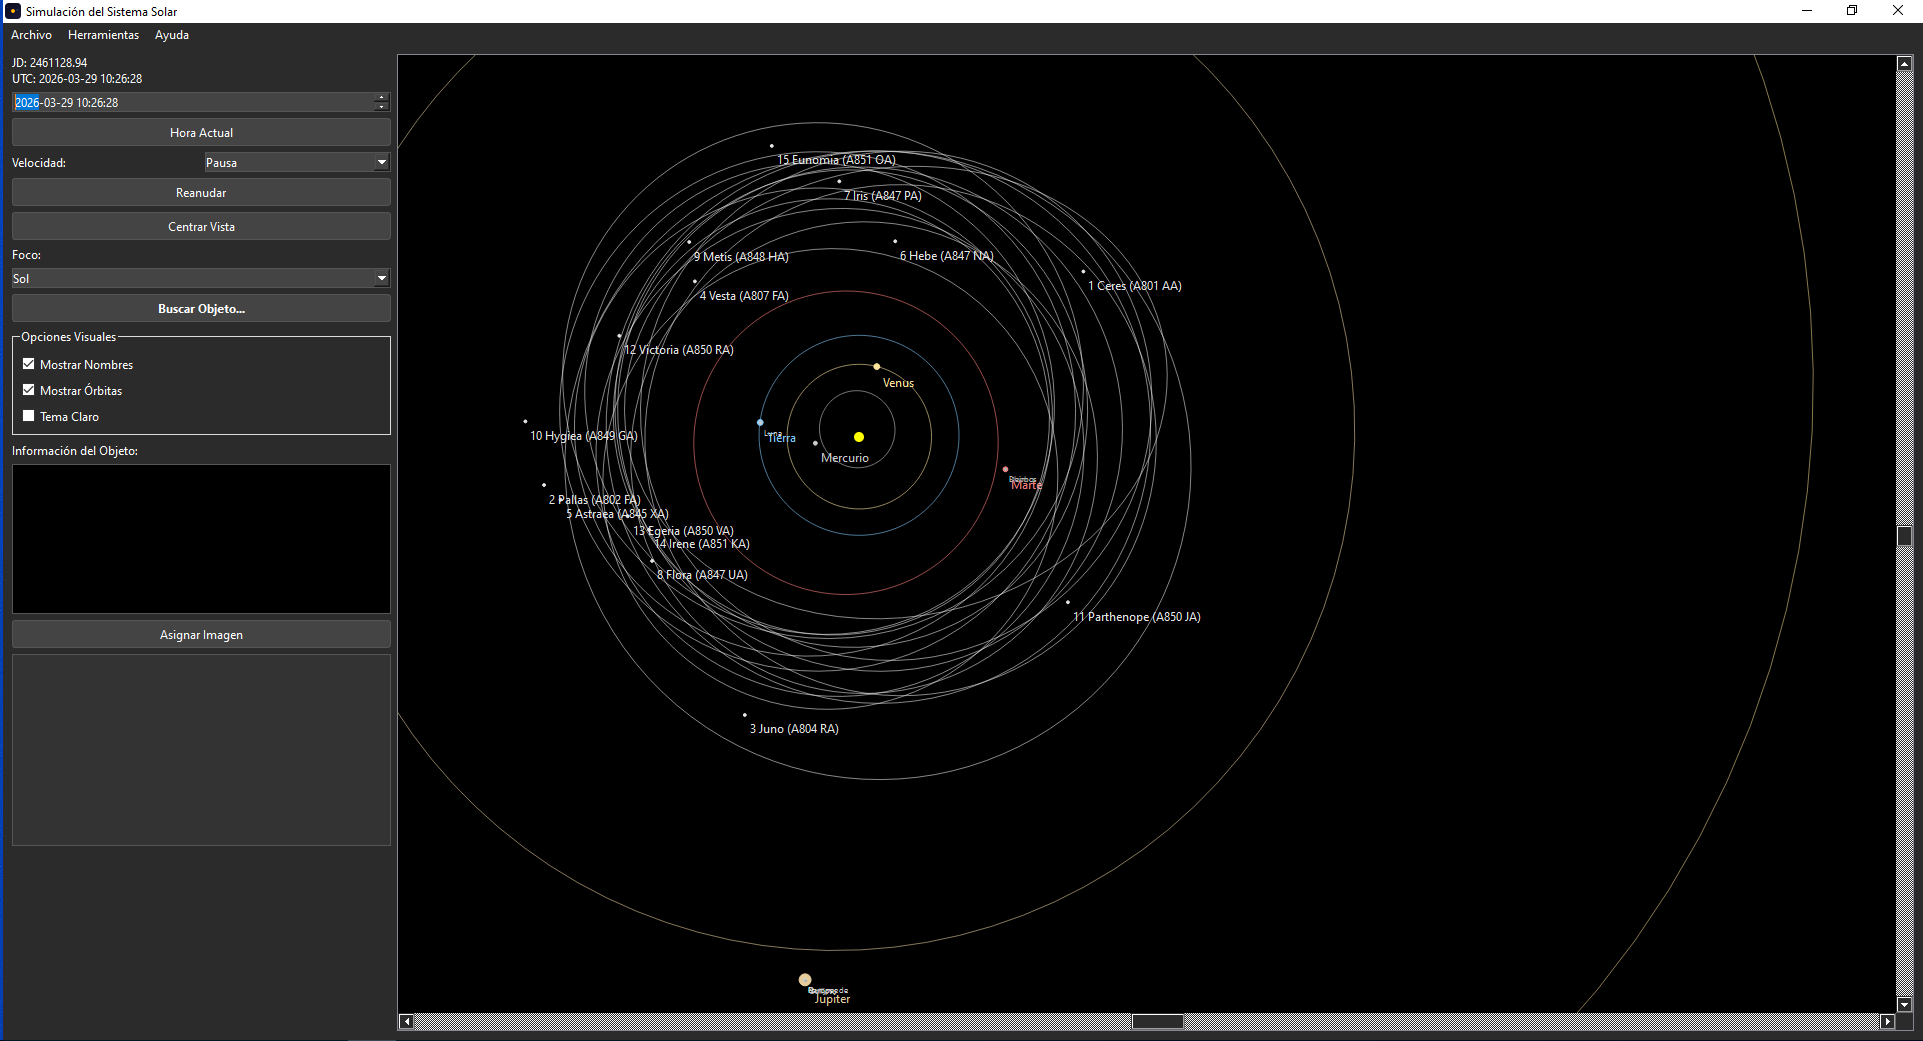Click the vertical scrollbar thumb of the view
Screen dimensions: 1923x1041
tap(1905, 535)
